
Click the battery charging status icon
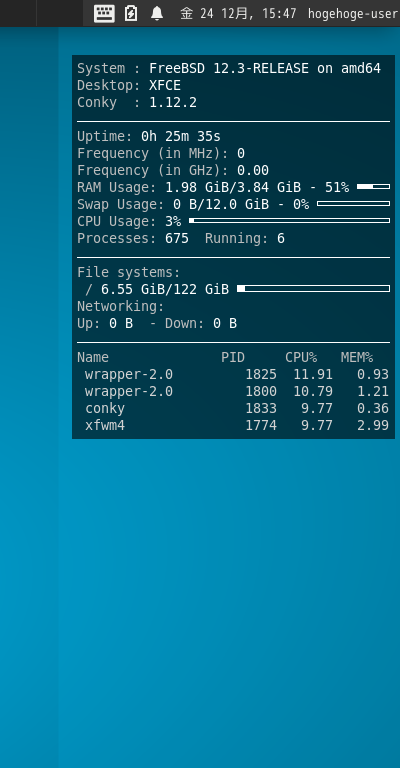point(131,13)
